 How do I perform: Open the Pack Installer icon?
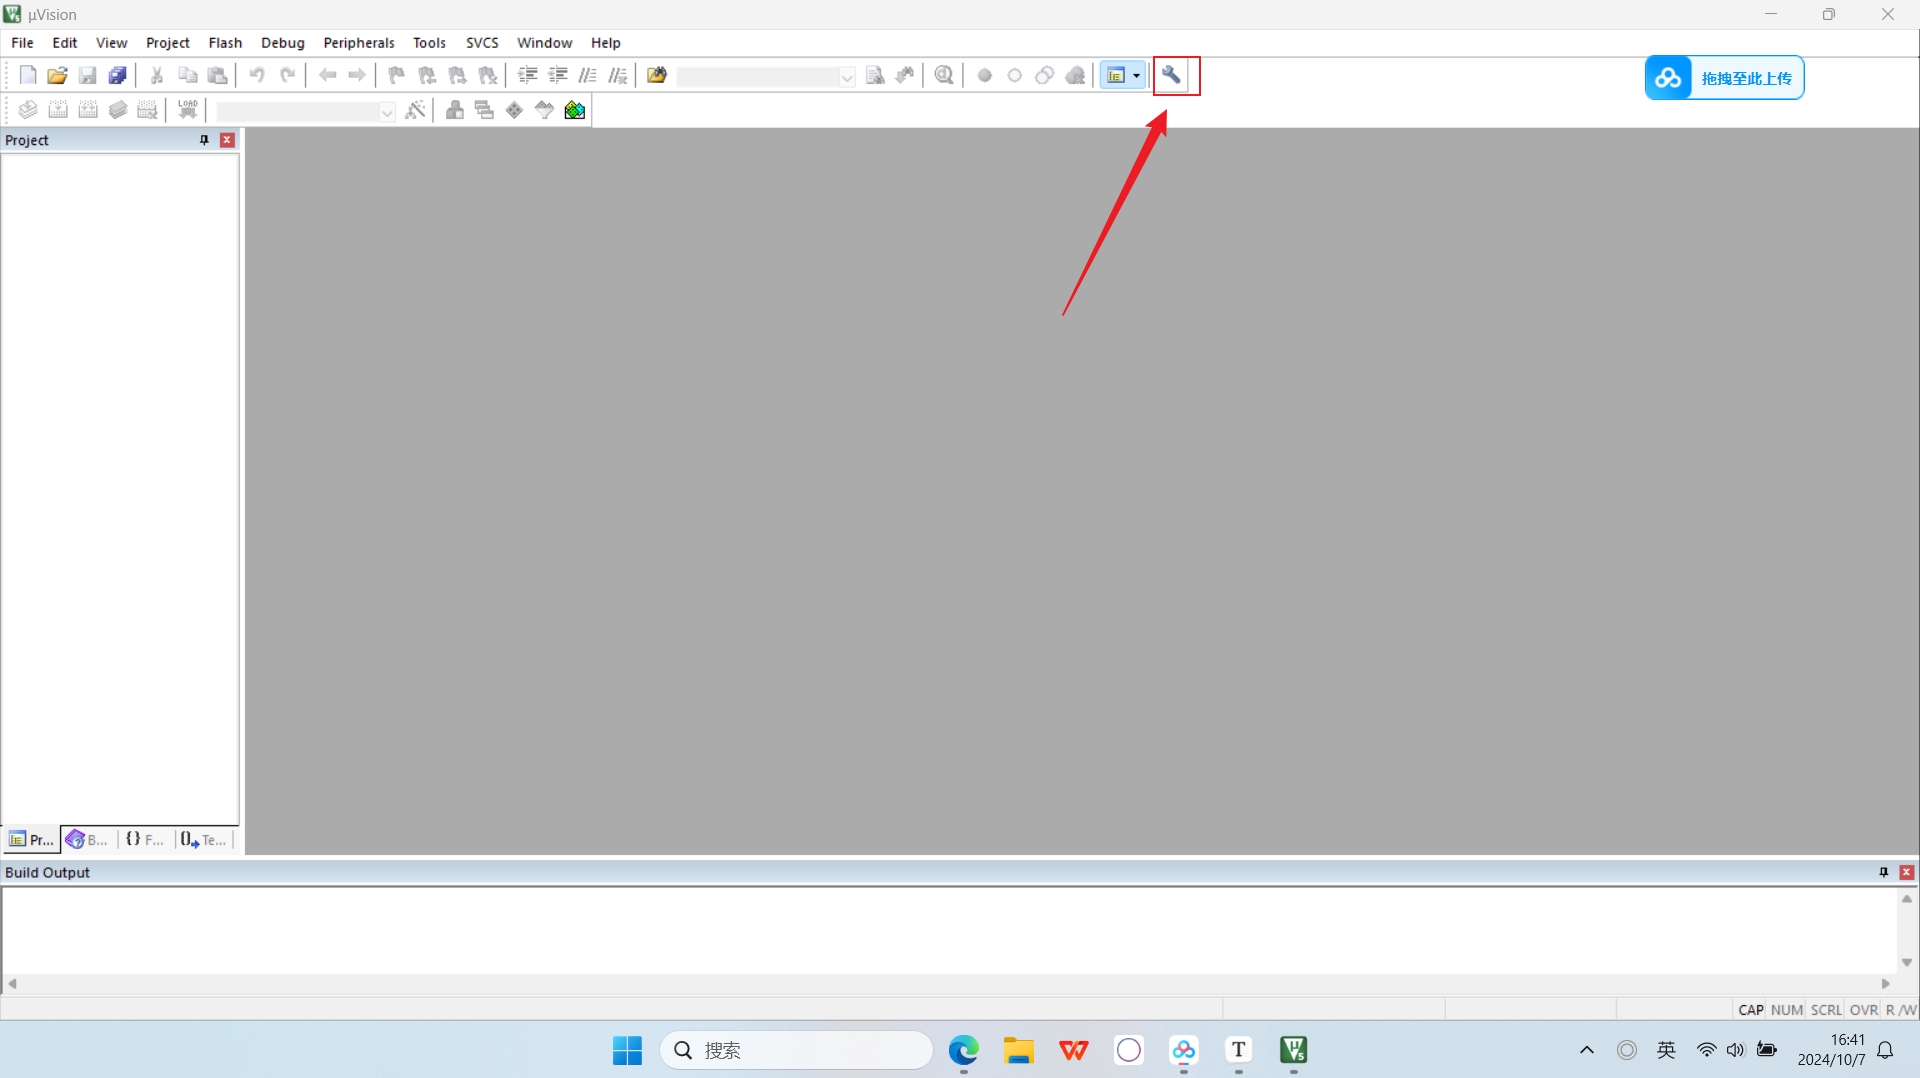coord(575,110)
